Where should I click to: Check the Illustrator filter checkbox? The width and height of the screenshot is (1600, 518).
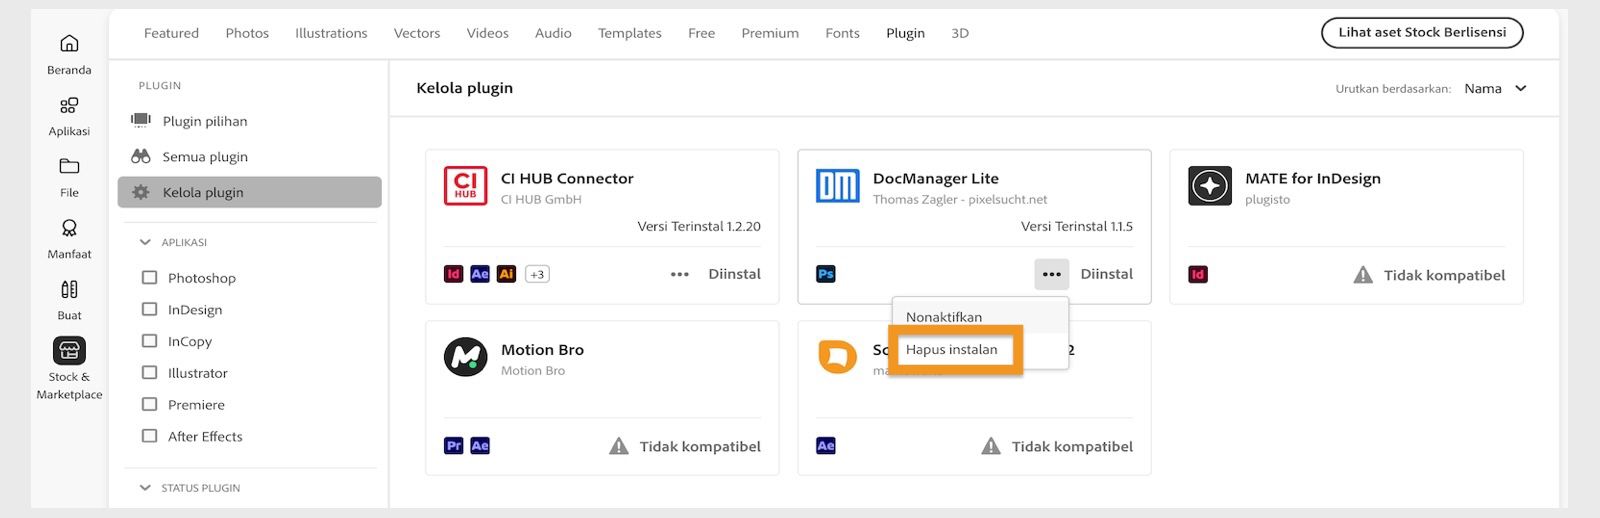(150, 372)
